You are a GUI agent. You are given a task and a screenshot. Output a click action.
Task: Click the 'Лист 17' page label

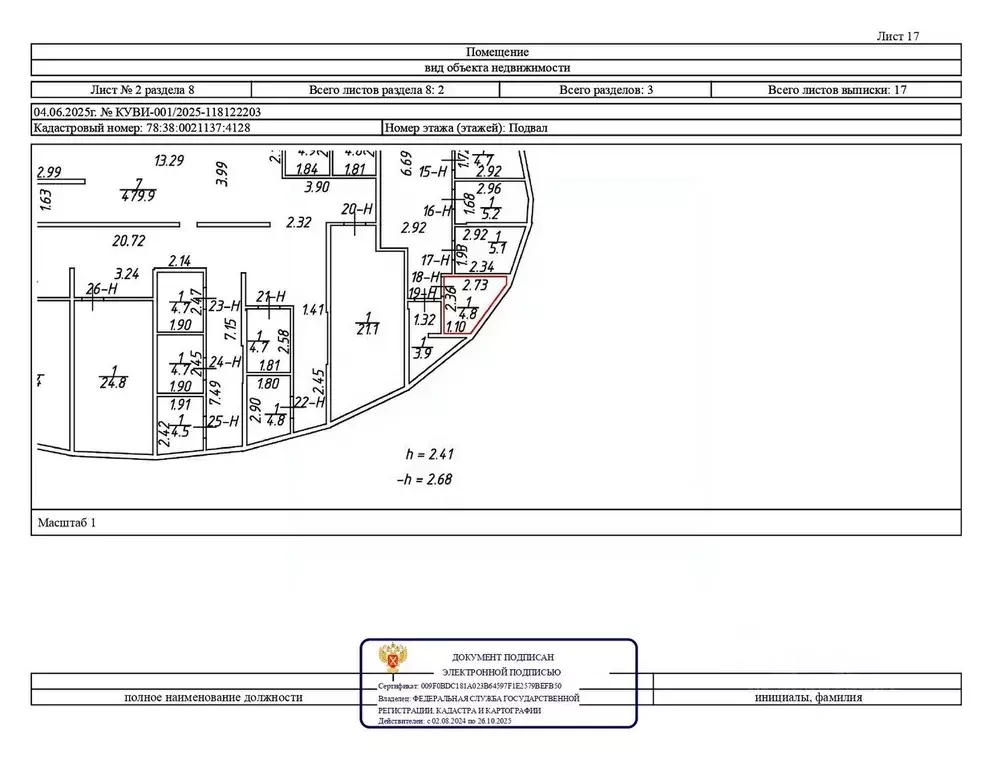(x=896, y=36)
